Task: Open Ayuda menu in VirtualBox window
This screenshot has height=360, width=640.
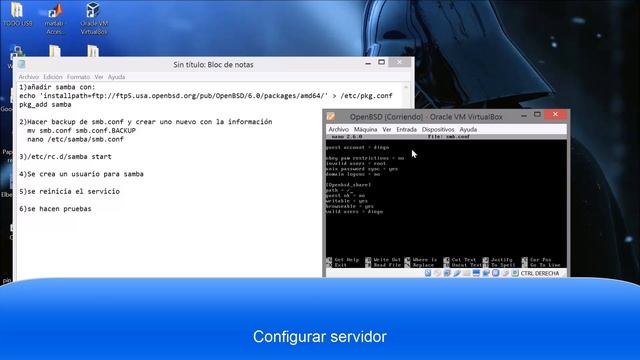Action: click(468, 129)
